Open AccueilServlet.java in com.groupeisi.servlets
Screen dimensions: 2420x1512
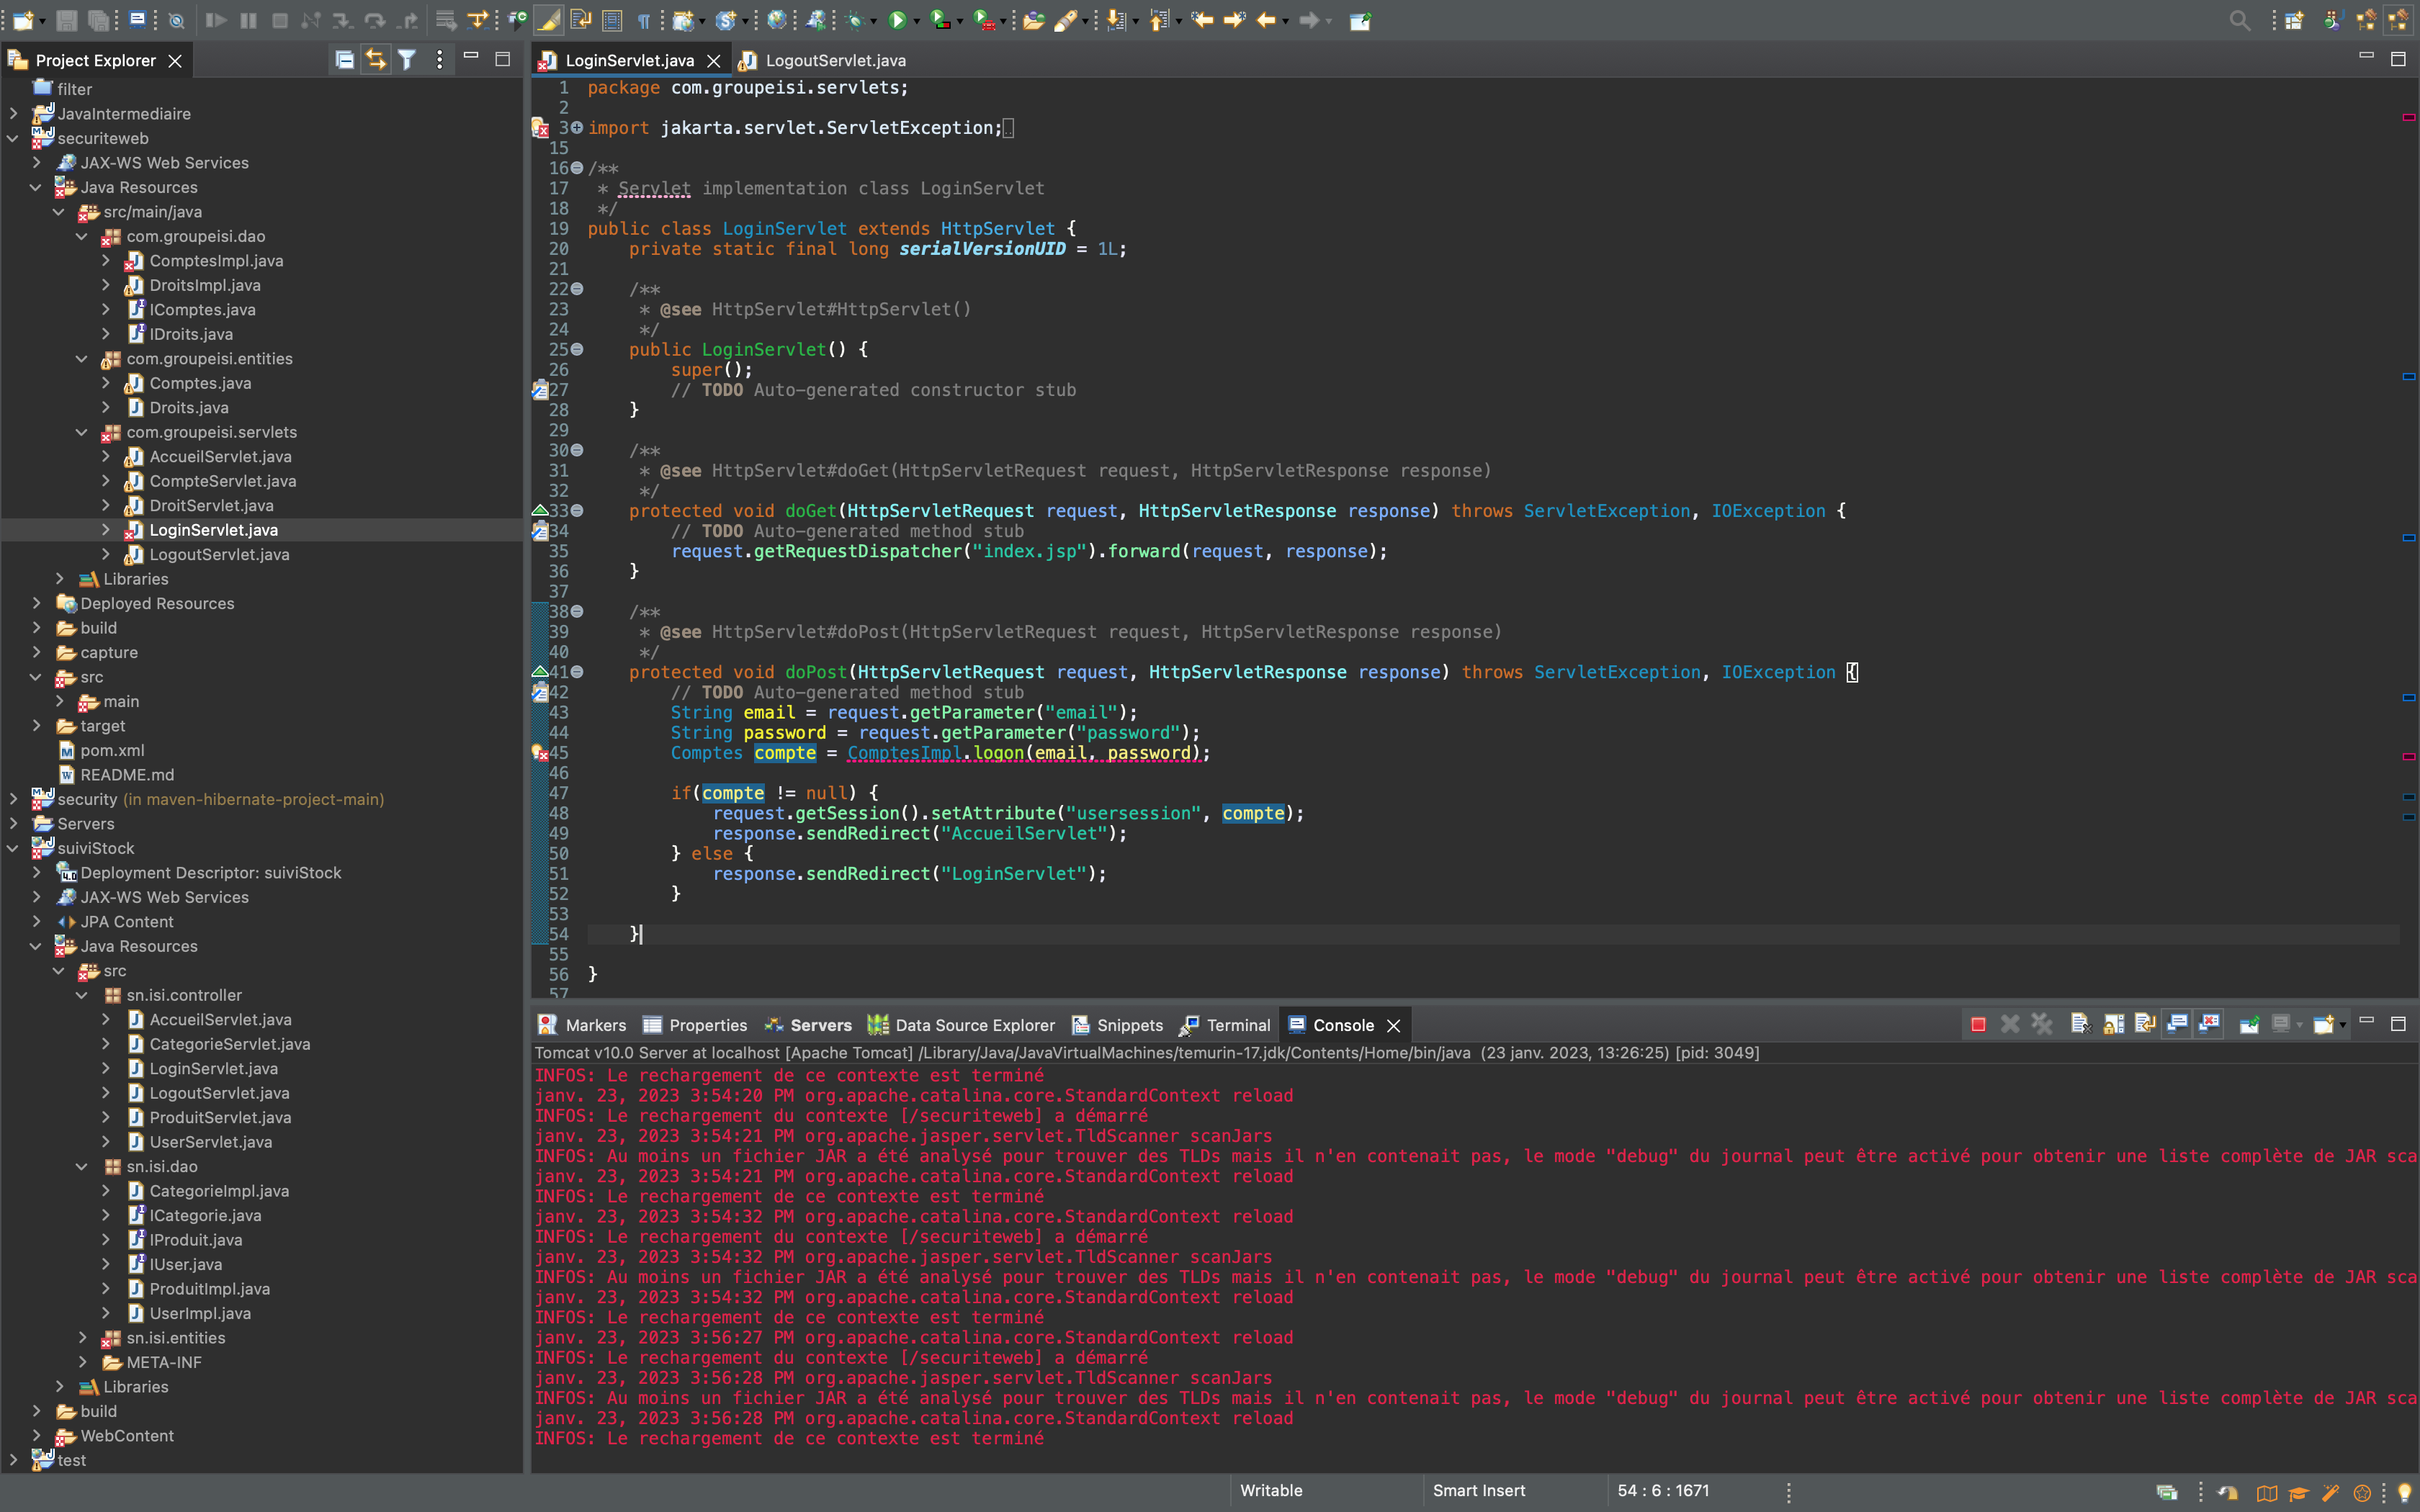click(220, 457)
